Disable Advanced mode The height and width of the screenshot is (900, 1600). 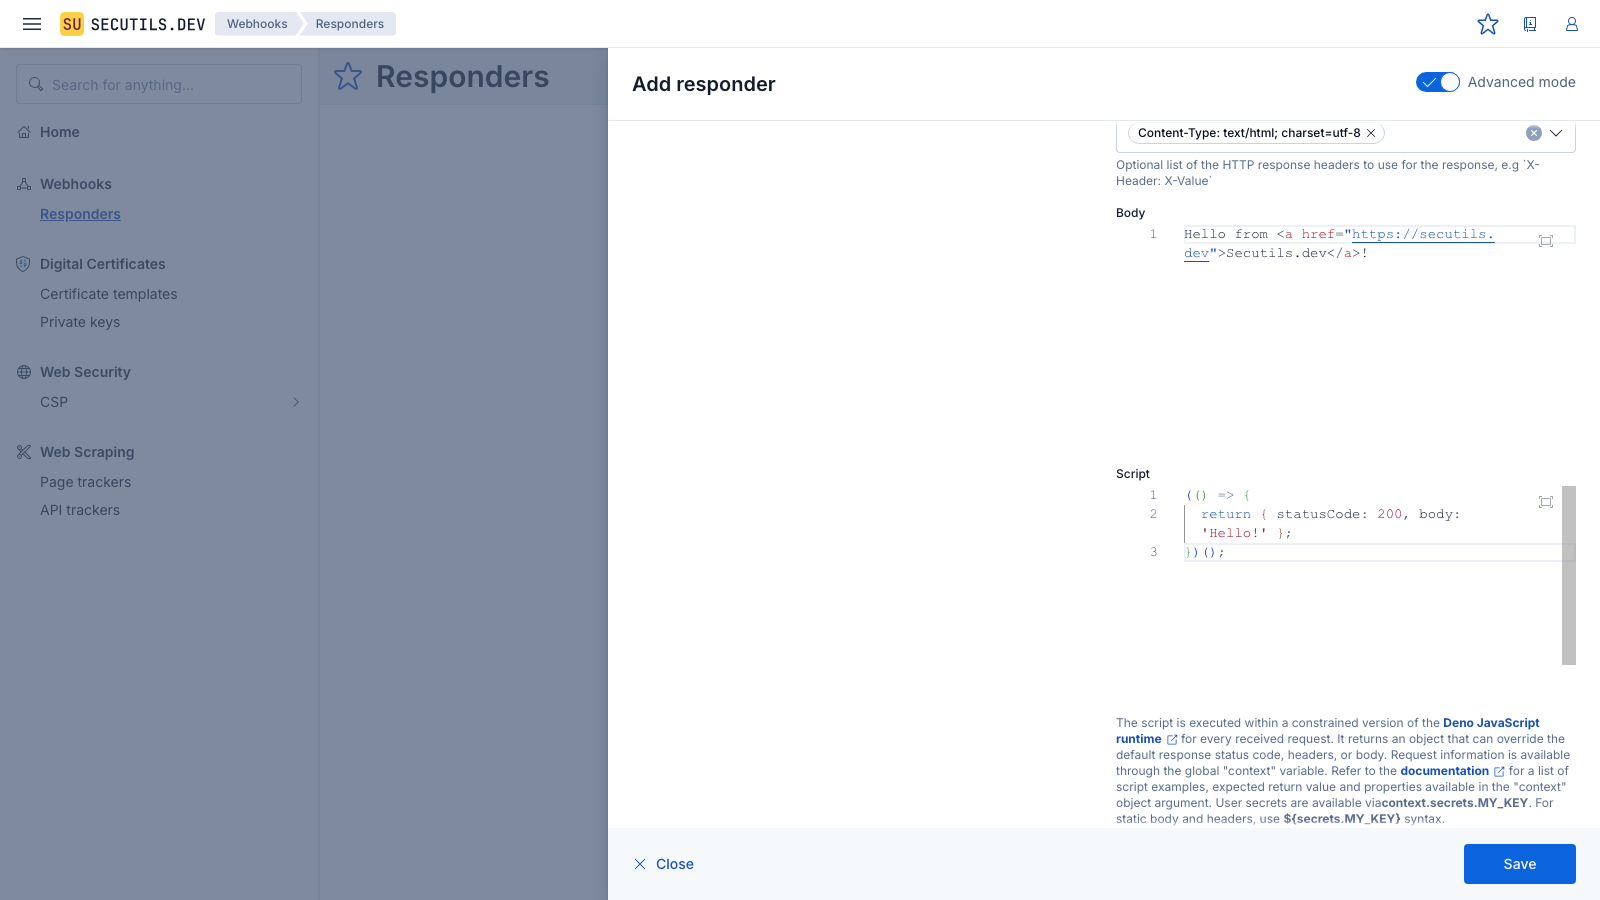(x=1438, y=82)
